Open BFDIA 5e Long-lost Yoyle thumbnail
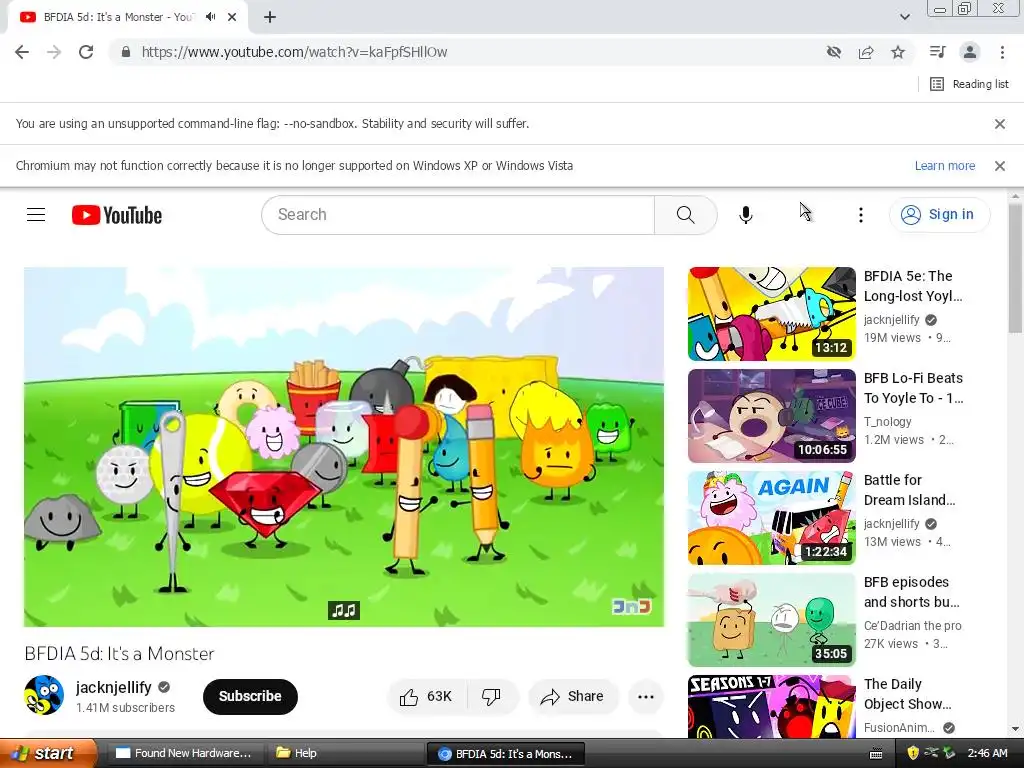Image resolution: width=1024 pixels, height=768 pixels. pyautogui.click(x=771, y=314)
